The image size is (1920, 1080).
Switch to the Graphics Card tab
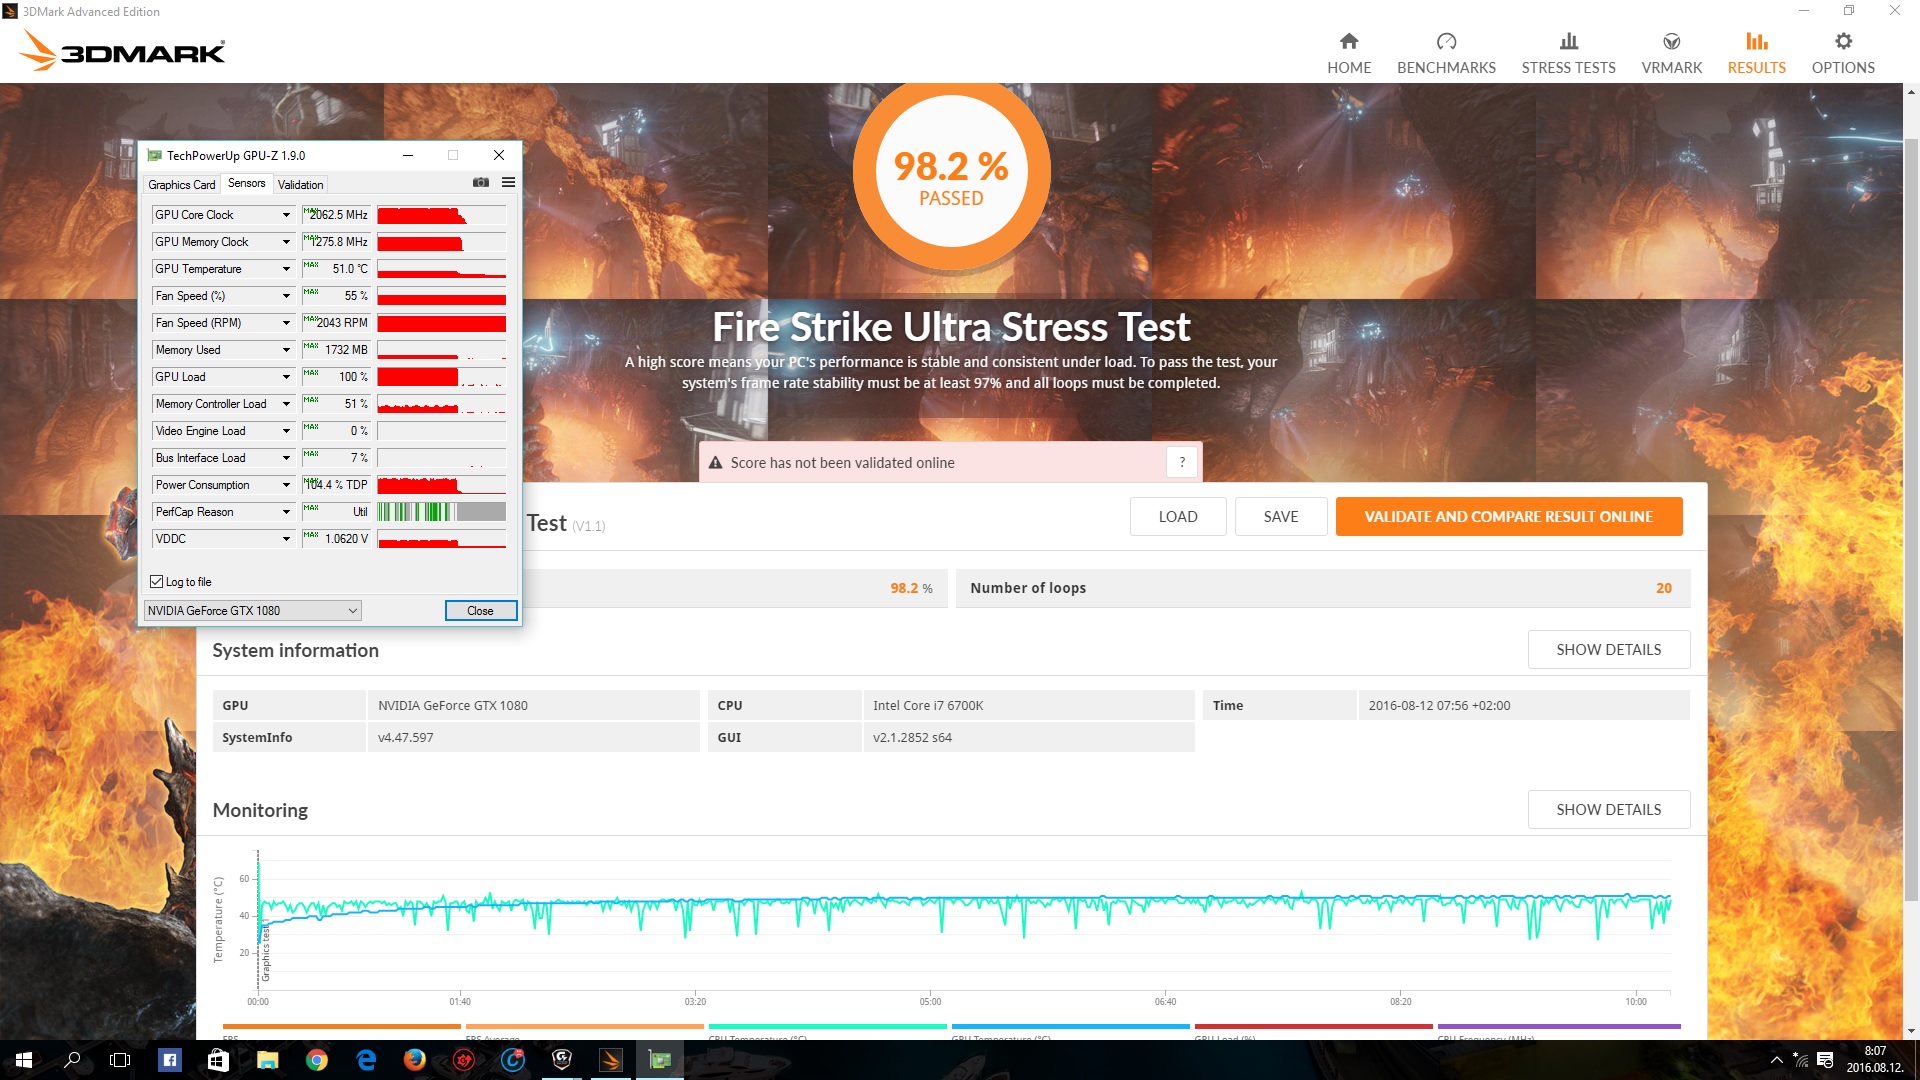coord(181,185)
